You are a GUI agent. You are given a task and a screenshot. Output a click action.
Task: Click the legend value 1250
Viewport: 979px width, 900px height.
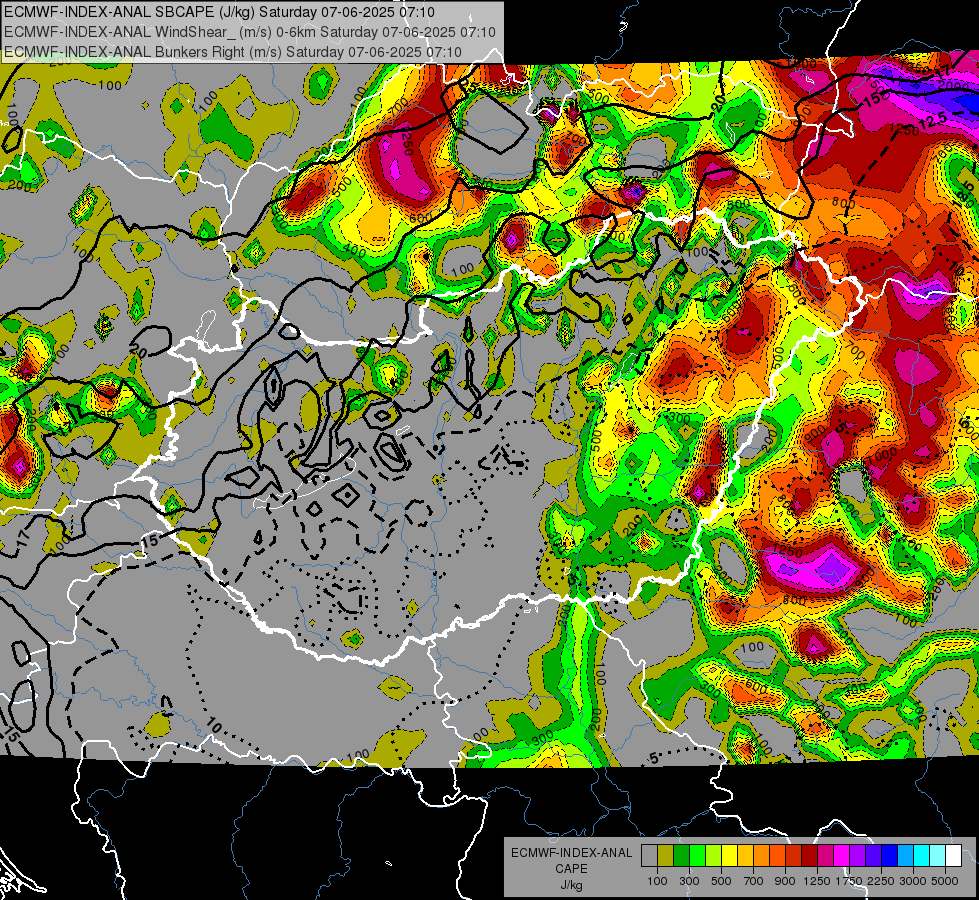[x=817, y=881]
